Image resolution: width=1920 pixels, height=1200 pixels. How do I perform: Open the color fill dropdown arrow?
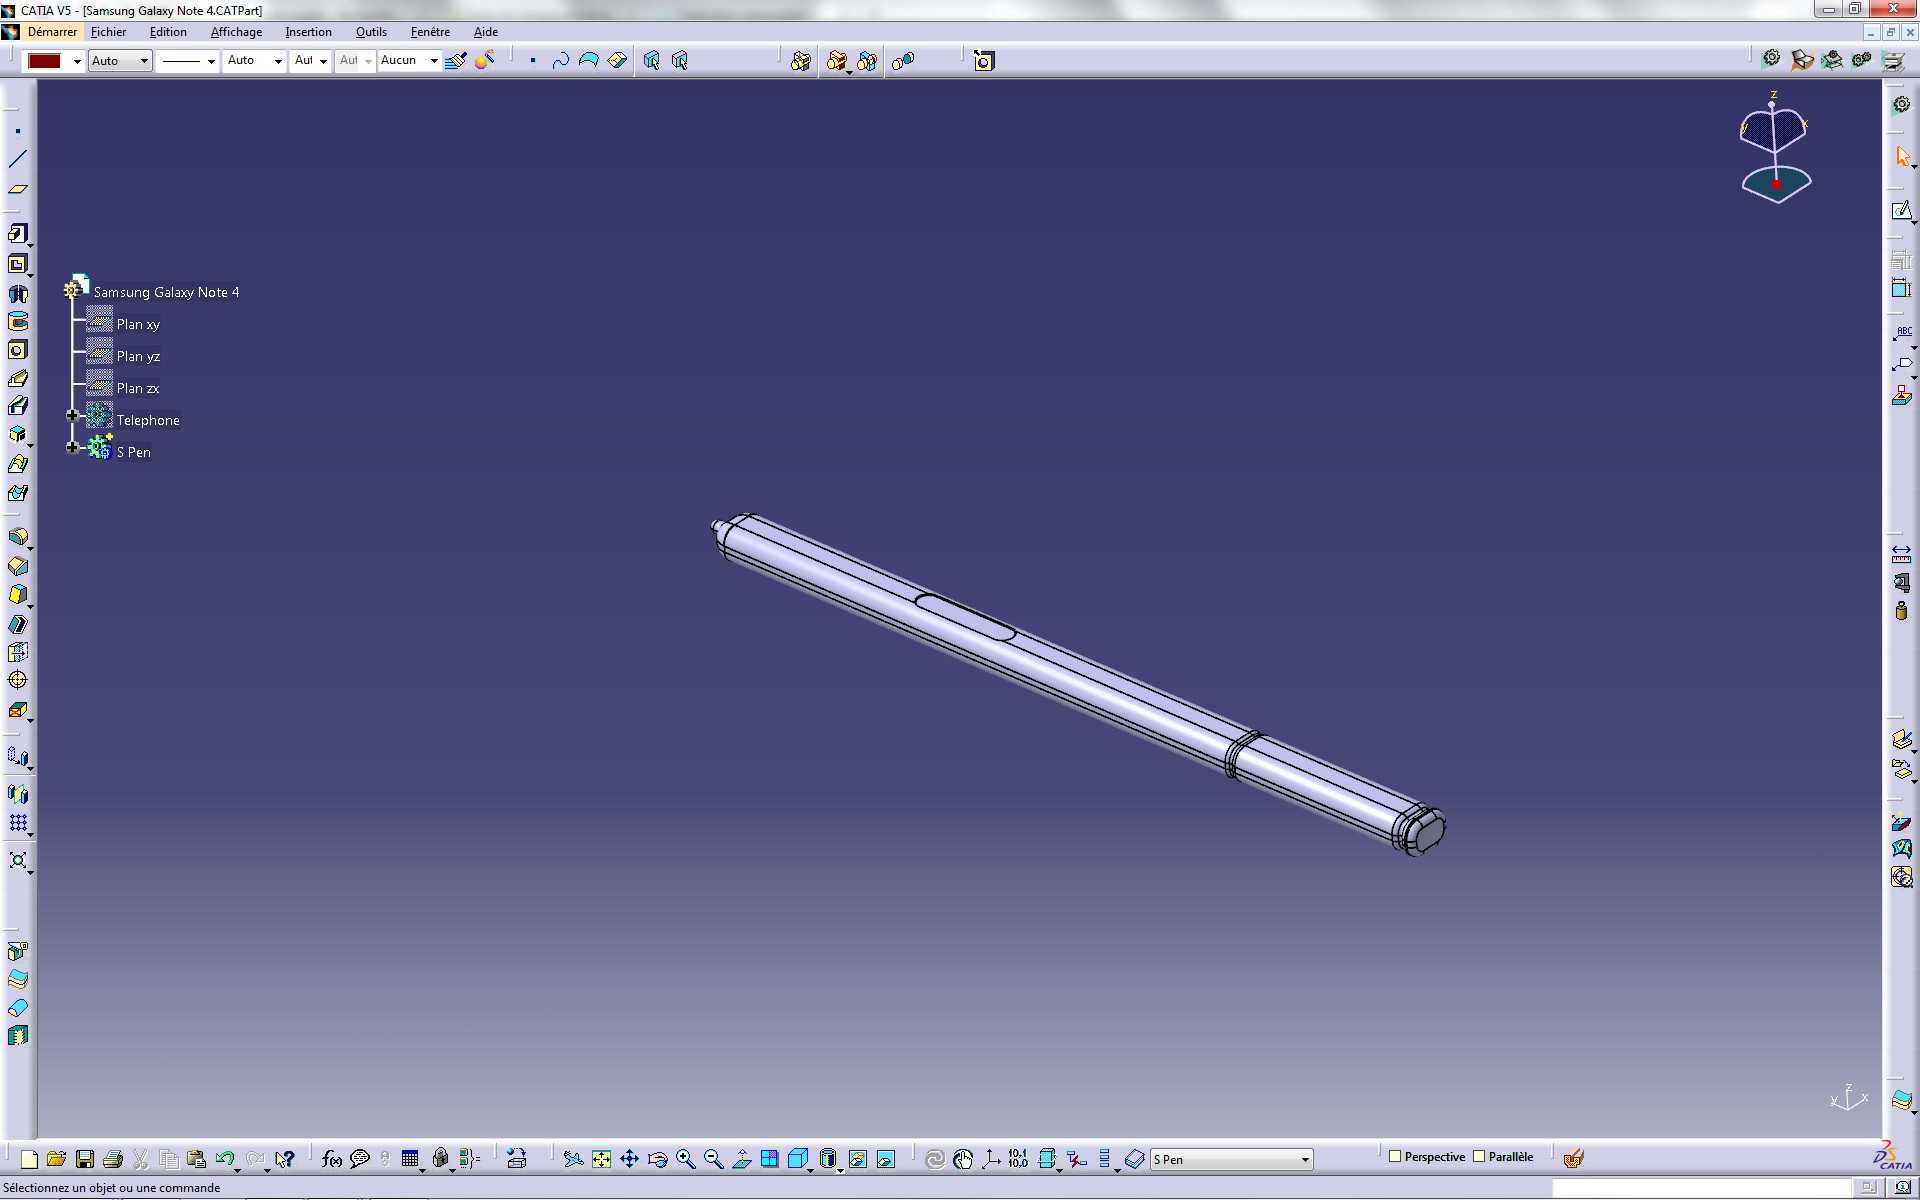click(x=77, y=61)
